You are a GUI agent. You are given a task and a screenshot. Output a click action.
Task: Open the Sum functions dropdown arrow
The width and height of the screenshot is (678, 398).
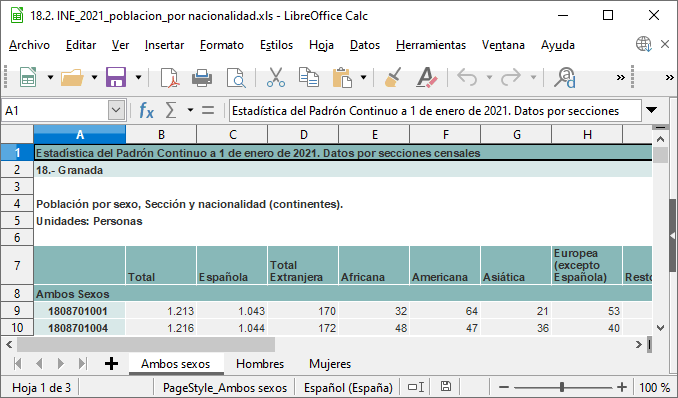190,110
